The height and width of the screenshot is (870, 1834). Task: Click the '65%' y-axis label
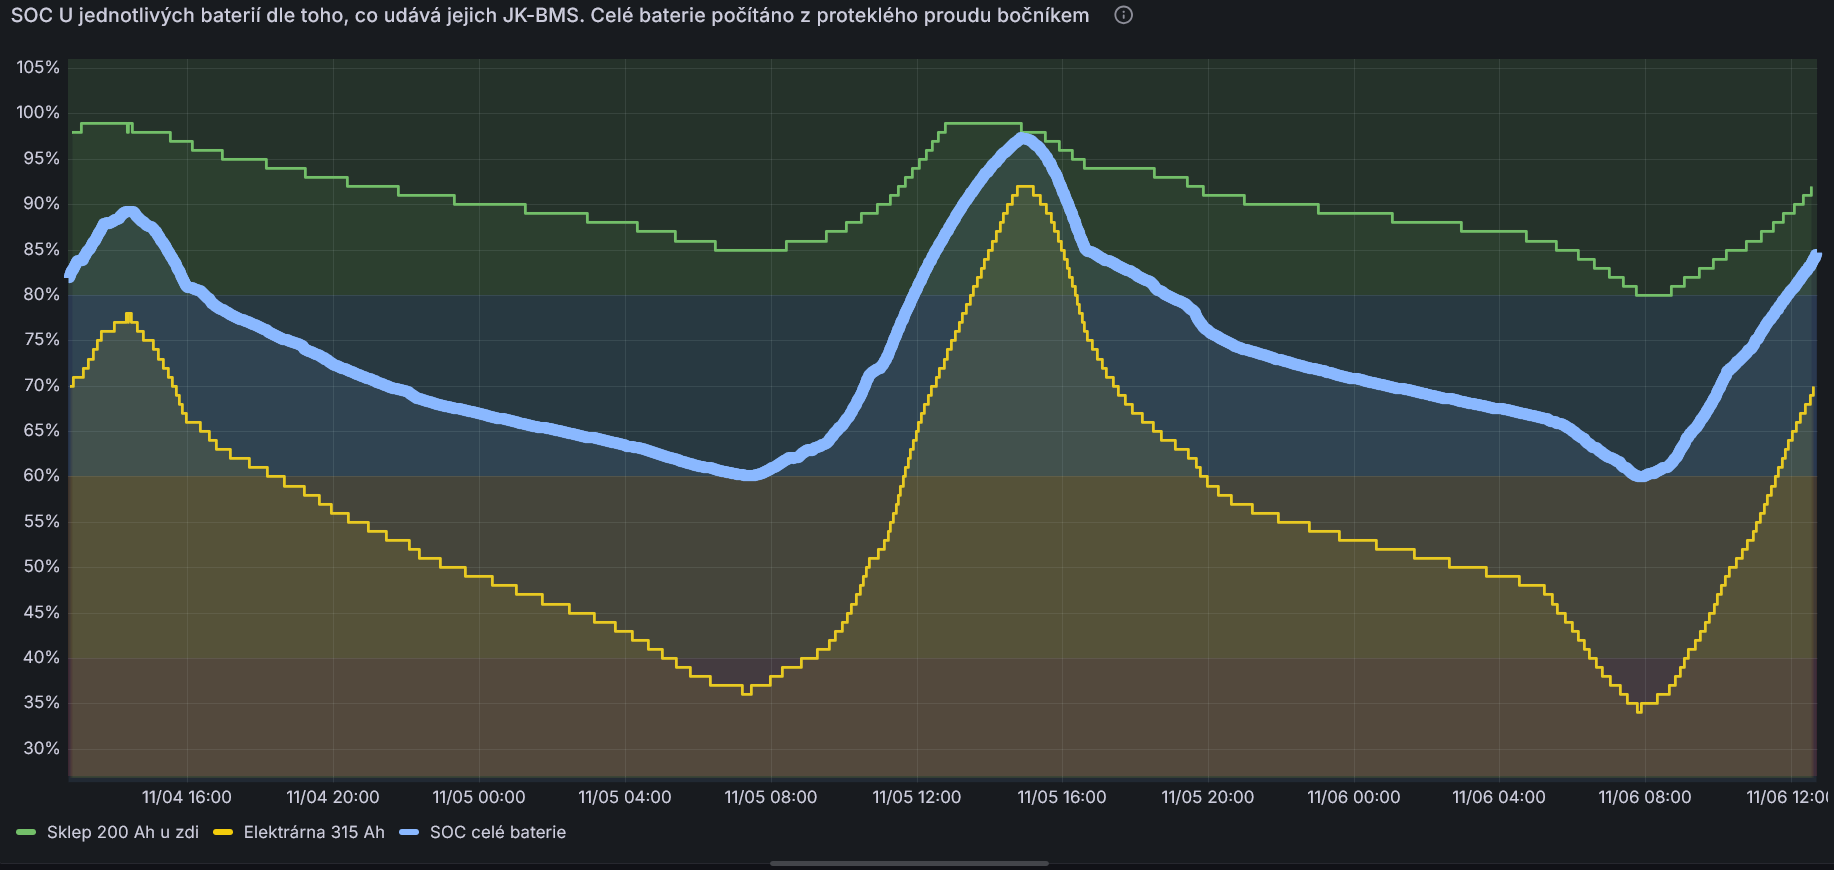[42, 431]
